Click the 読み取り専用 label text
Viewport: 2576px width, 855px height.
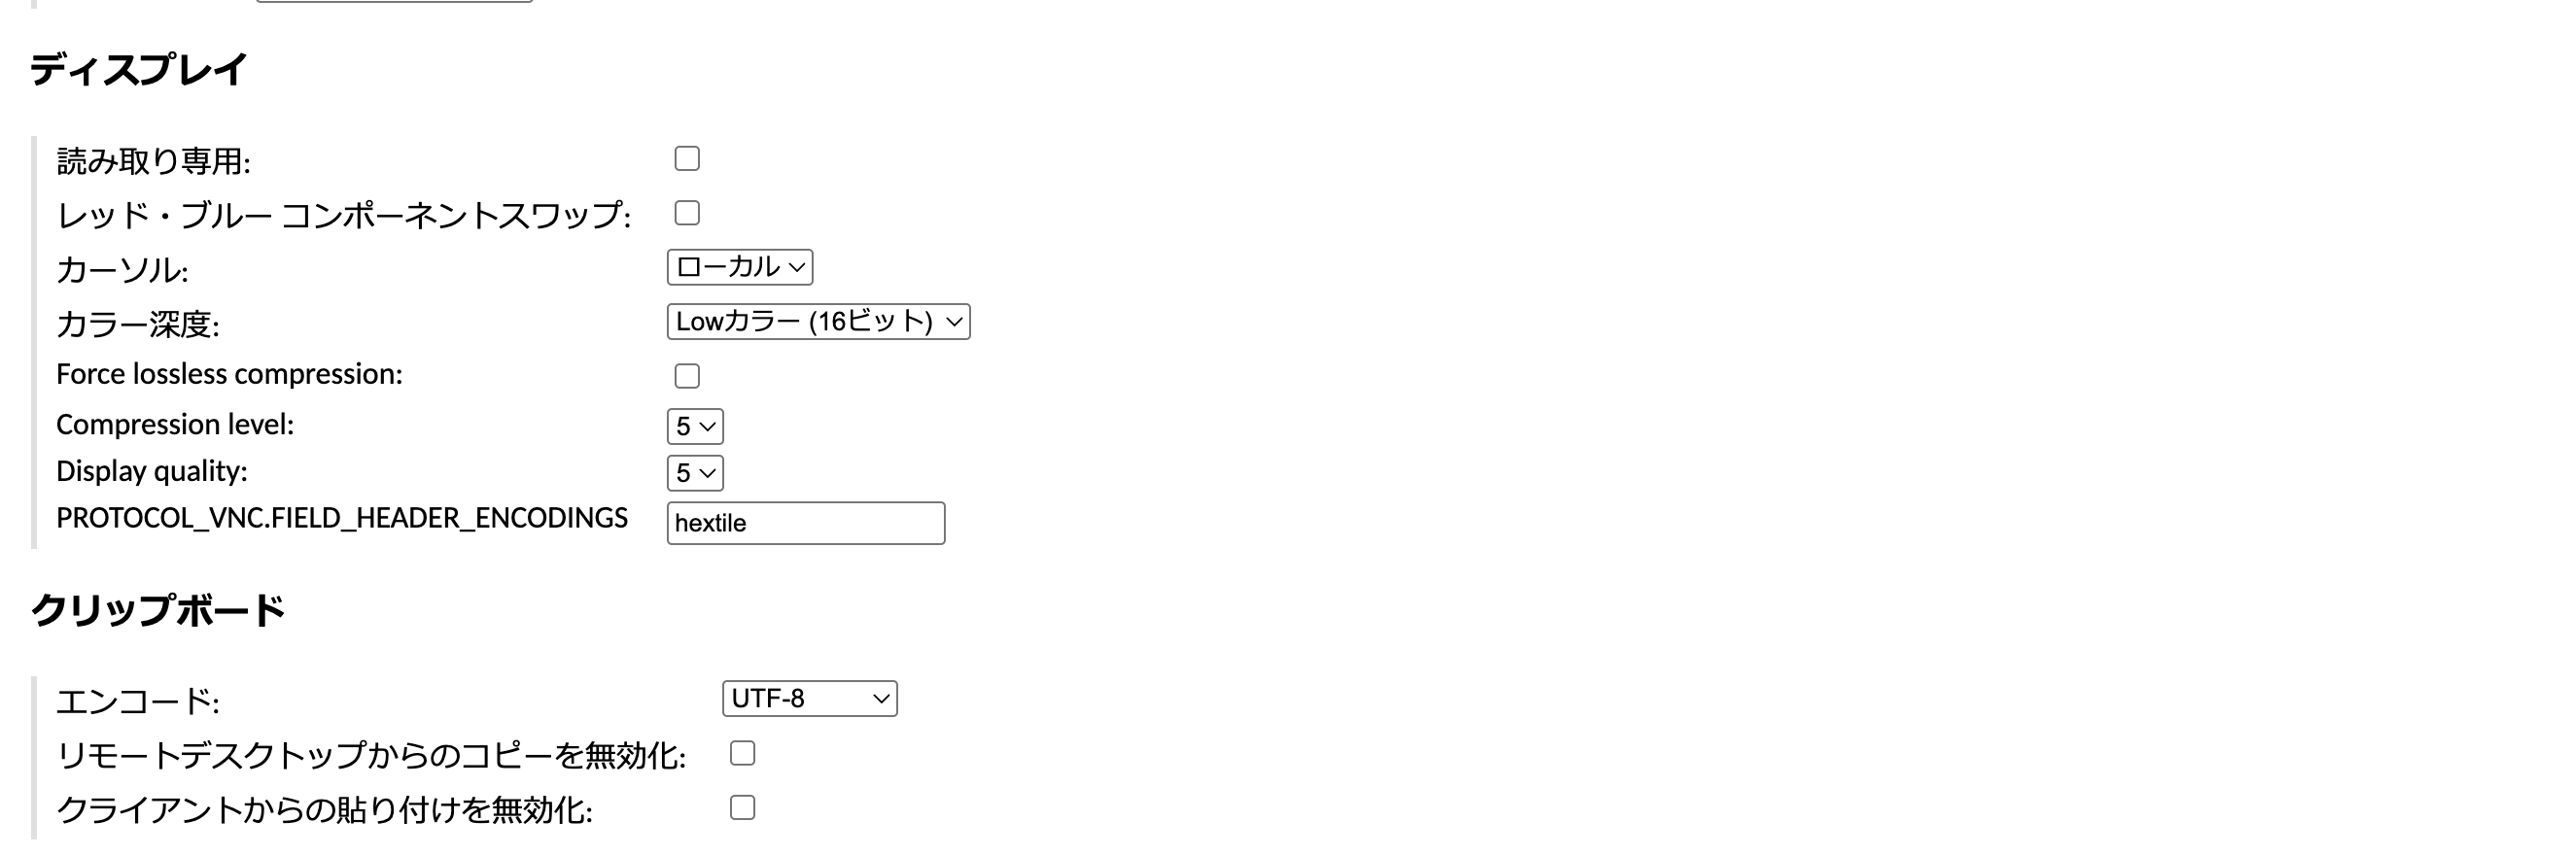pos(153,161)
